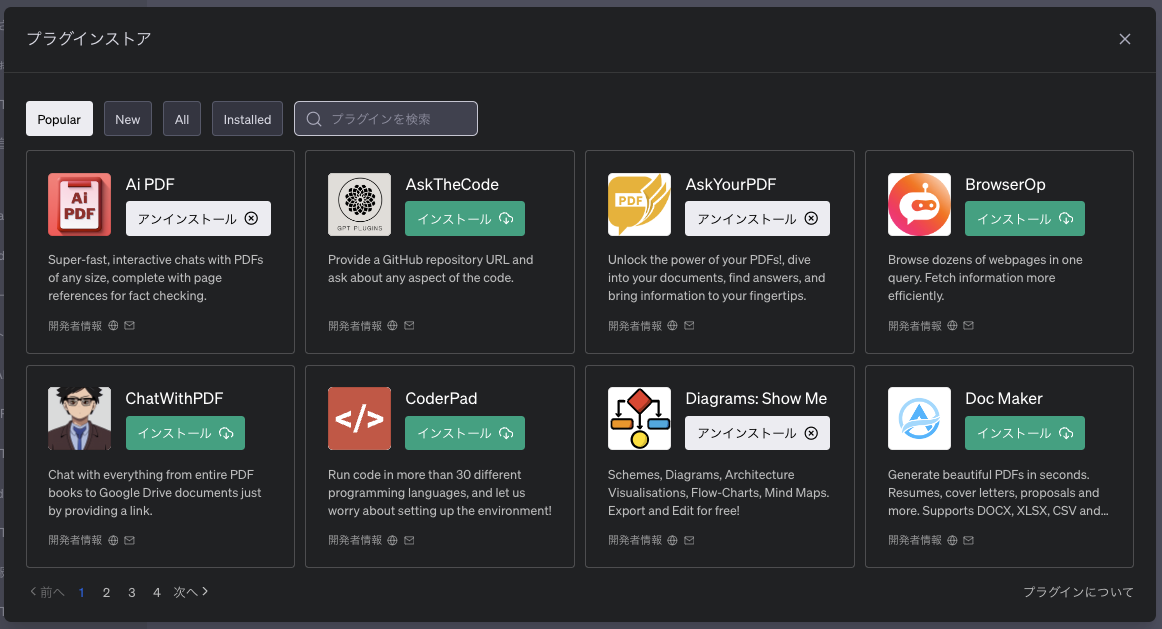Select the Doc Maker logo
This screenshot has width=1162, height=629.
919,418
